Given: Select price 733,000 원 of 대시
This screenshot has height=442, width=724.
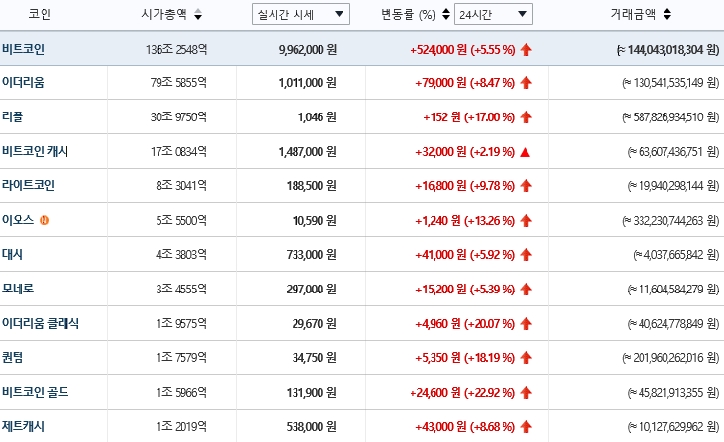Looking at the screenshot, I should point(312,255).
